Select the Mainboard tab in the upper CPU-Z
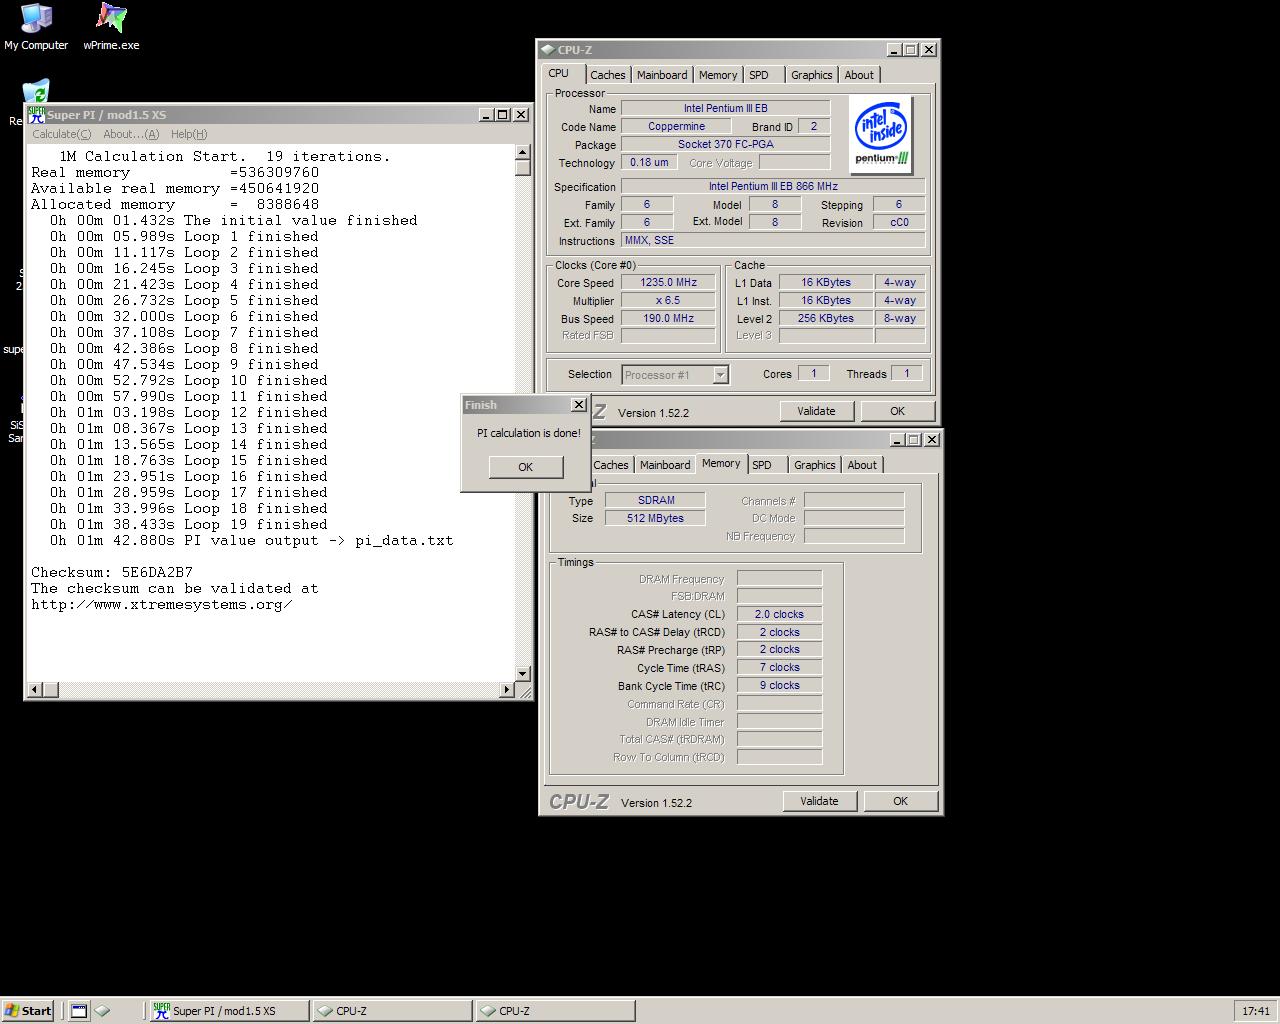 tap(662, 75)
